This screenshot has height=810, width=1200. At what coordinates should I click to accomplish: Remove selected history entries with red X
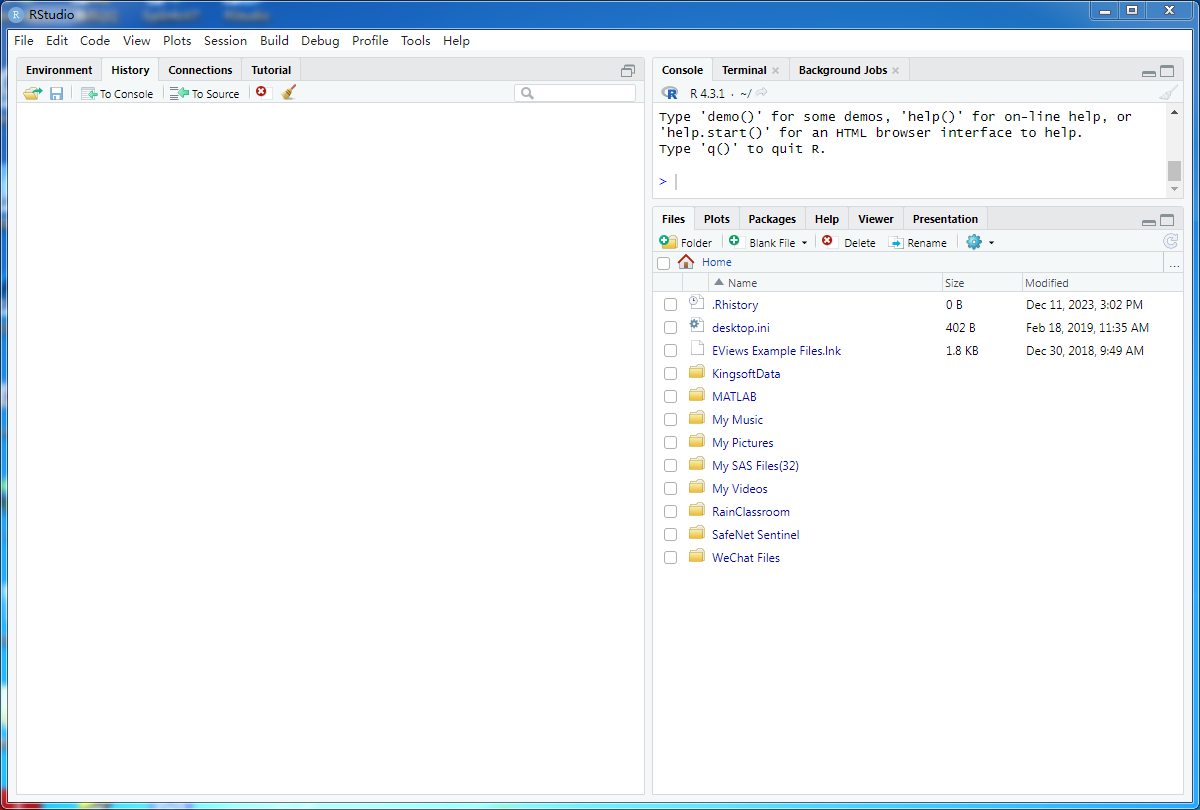262,92
